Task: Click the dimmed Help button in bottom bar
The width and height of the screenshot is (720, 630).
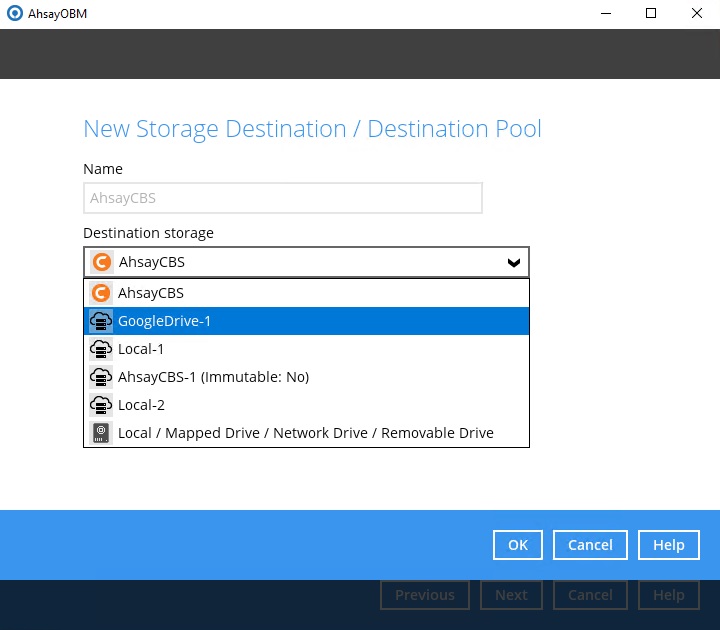Action: click(x=669, y=595)
